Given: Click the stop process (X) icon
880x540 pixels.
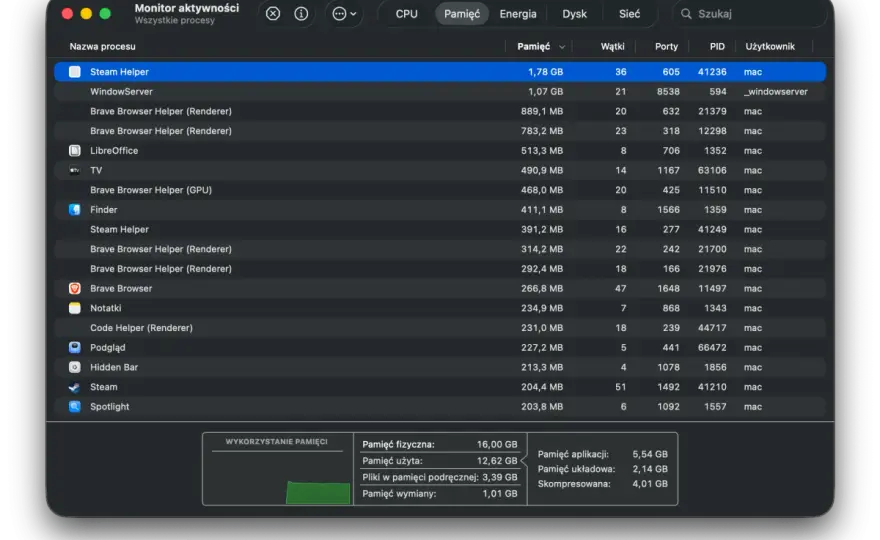Looking at the screenshot, I should 273,13.
